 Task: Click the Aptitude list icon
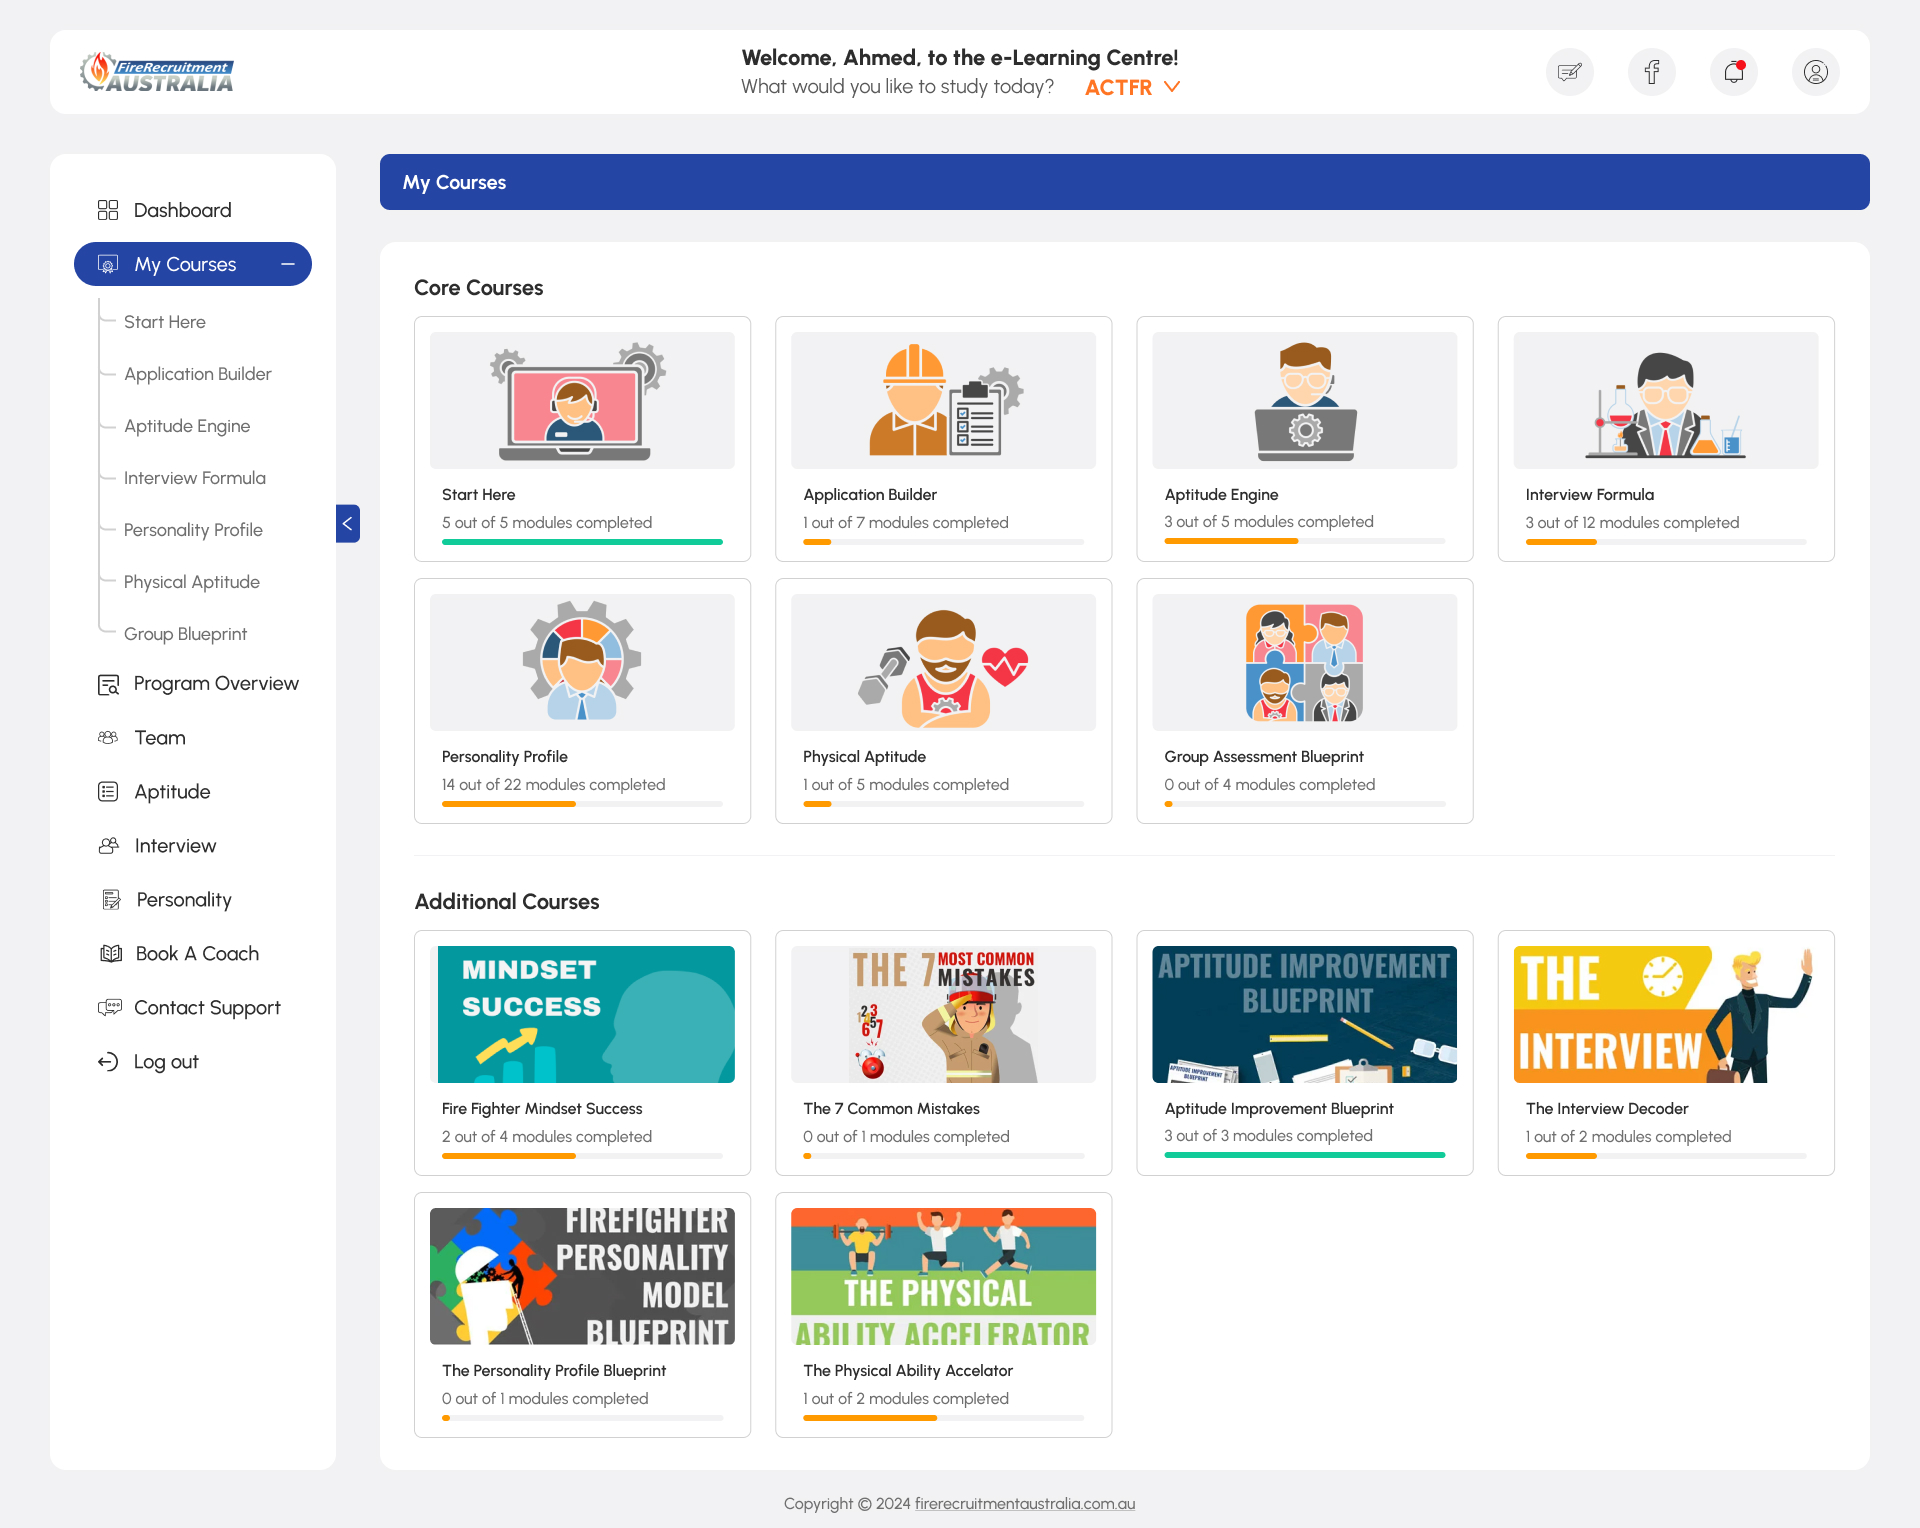108,792
